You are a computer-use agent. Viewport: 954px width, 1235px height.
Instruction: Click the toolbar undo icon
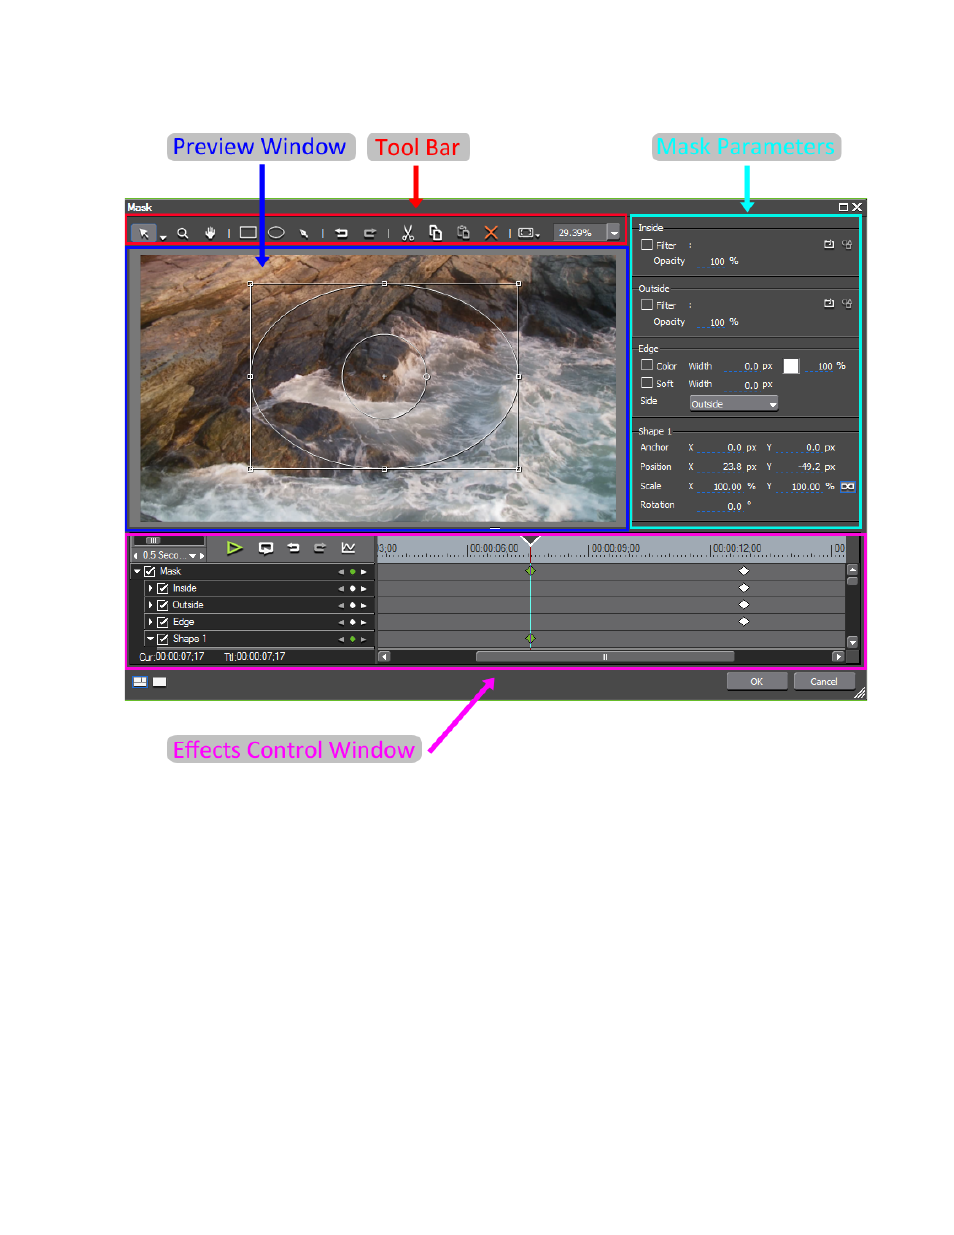point(341,233)
